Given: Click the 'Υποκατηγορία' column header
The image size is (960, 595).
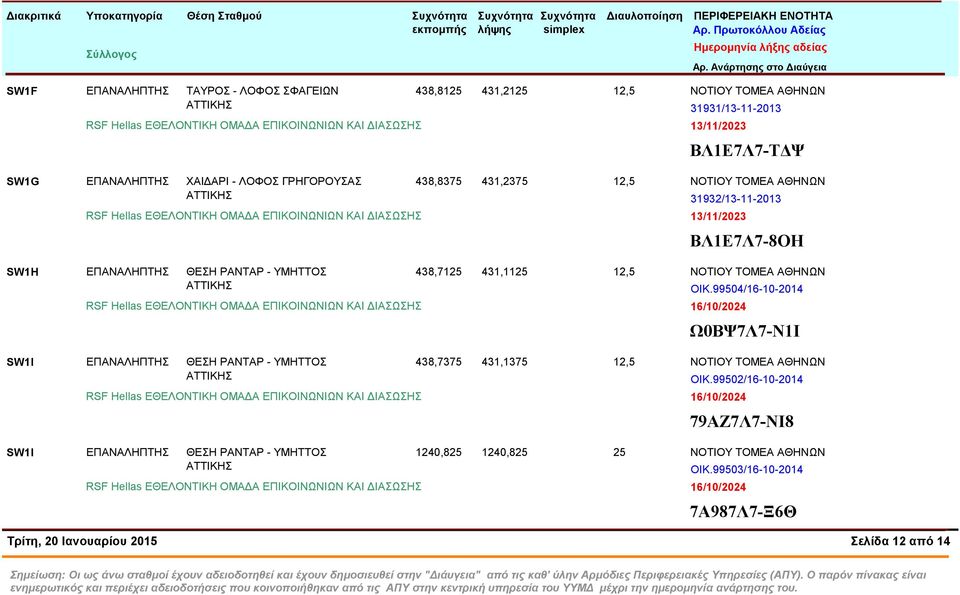Looking at the screenshot, I should coord(124,16).
